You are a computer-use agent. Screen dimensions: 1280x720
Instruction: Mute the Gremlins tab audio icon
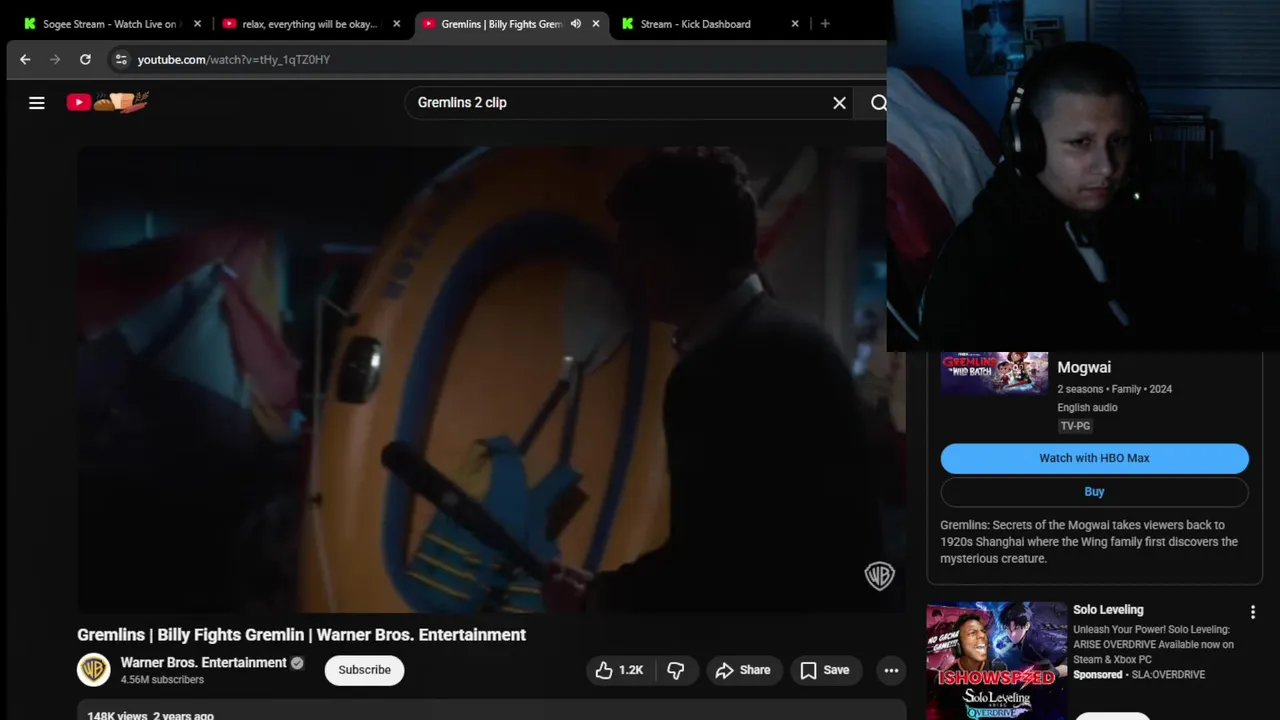click(575, 23)
